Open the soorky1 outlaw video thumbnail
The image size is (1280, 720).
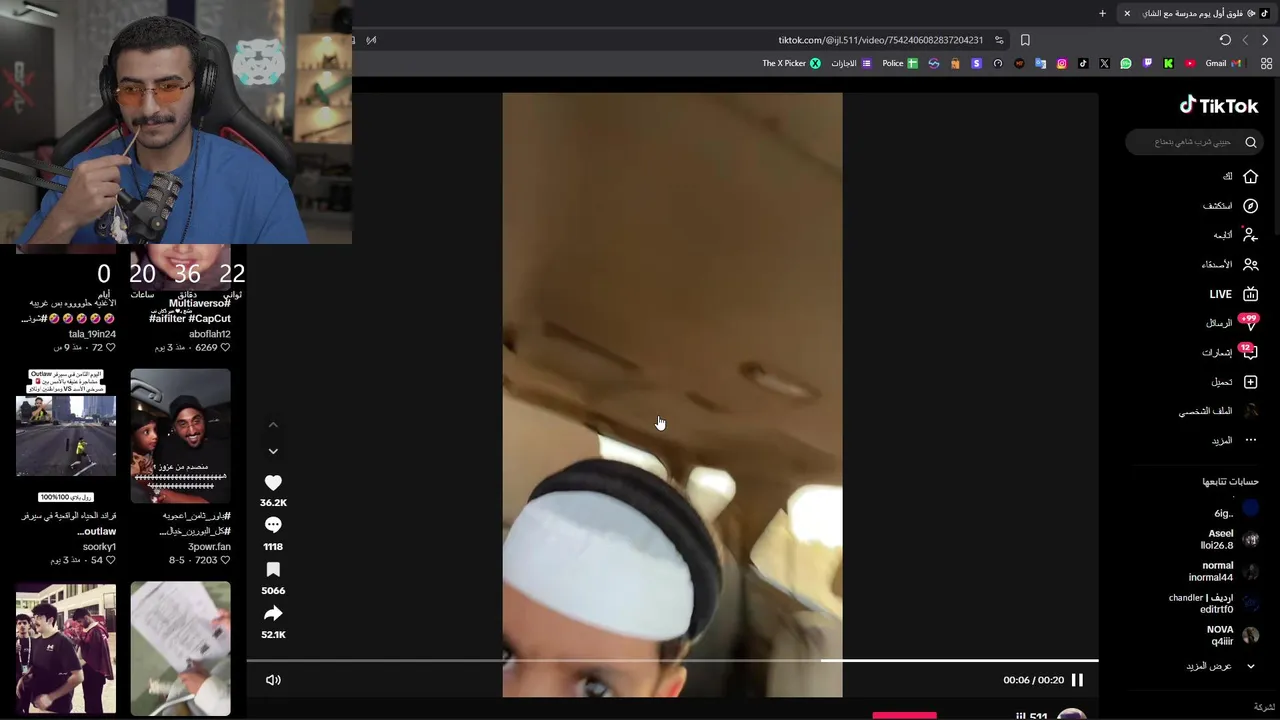point(66,436)
